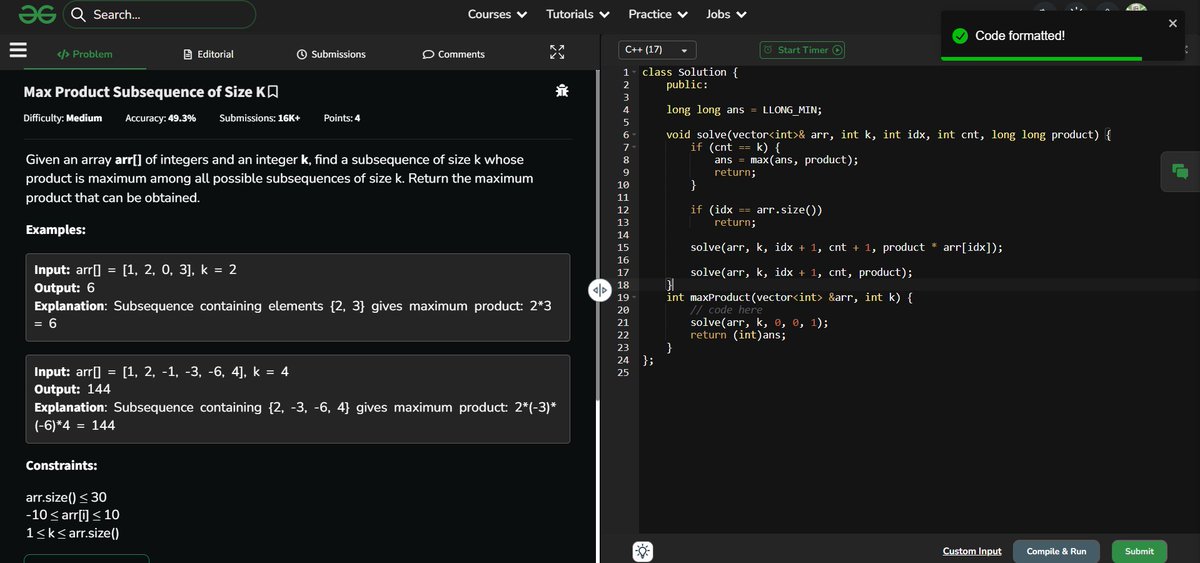Switch to the Problem tab
Screen dimensions: 1200x563
[84, 54]
